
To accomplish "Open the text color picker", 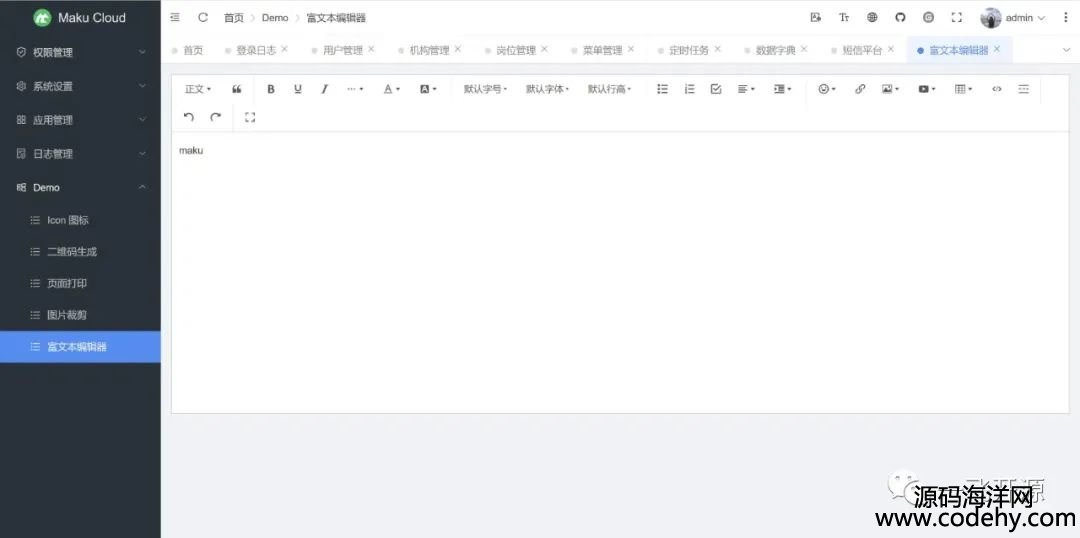I will coord(391,89).
